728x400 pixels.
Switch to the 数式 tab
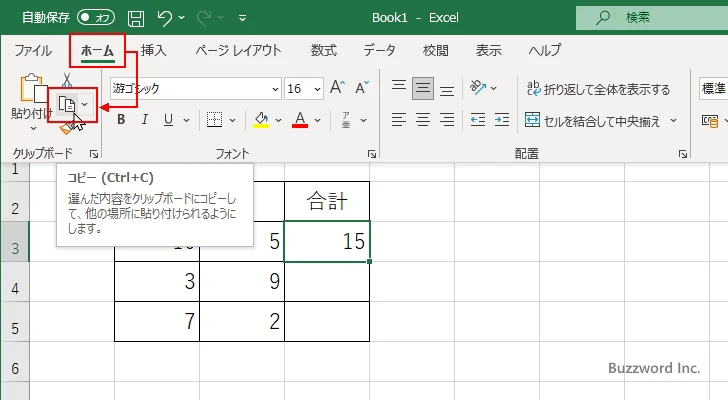(x=324, y=50)
